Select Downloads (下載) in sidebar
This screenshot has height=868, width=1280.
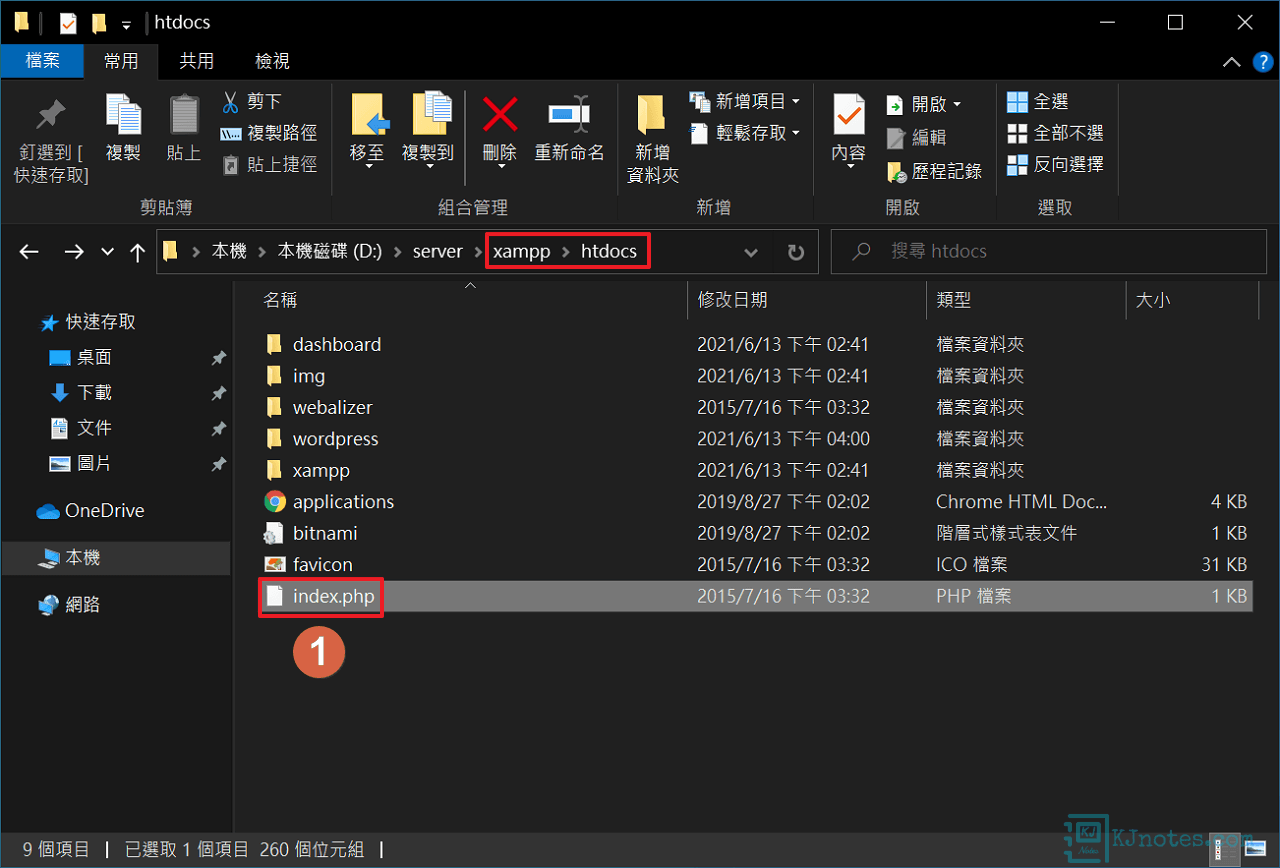[x=81, y=393]
